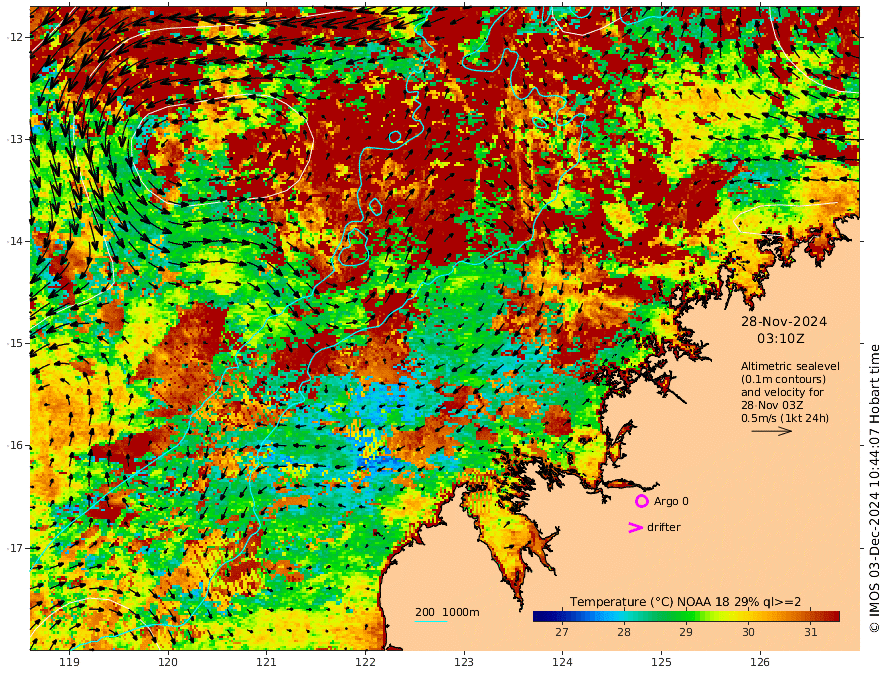This screenshot has width=880, height=680.
Task: Click the longitude 119 axis label
Action: tap(70, 663)
